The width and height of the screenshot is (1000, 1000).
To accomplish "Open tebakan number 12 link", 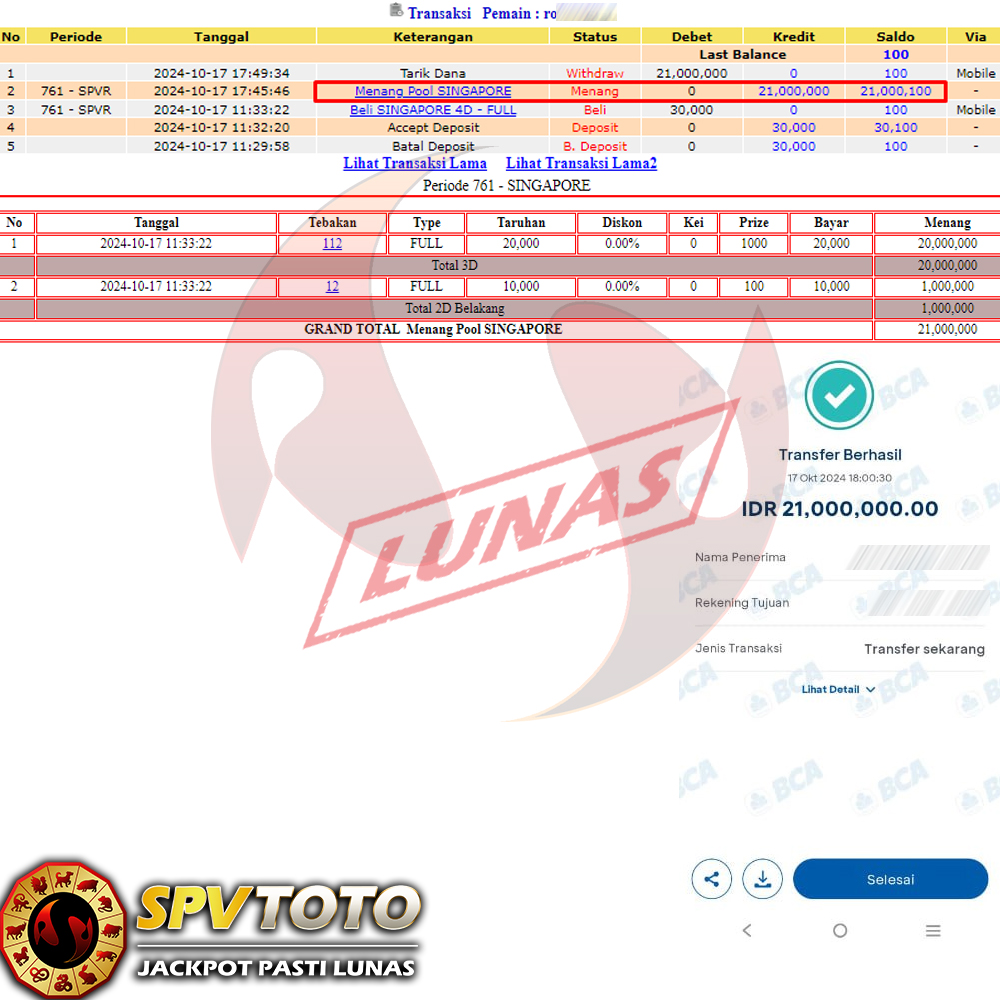I will pyautogui.click(x=332, y=287).
